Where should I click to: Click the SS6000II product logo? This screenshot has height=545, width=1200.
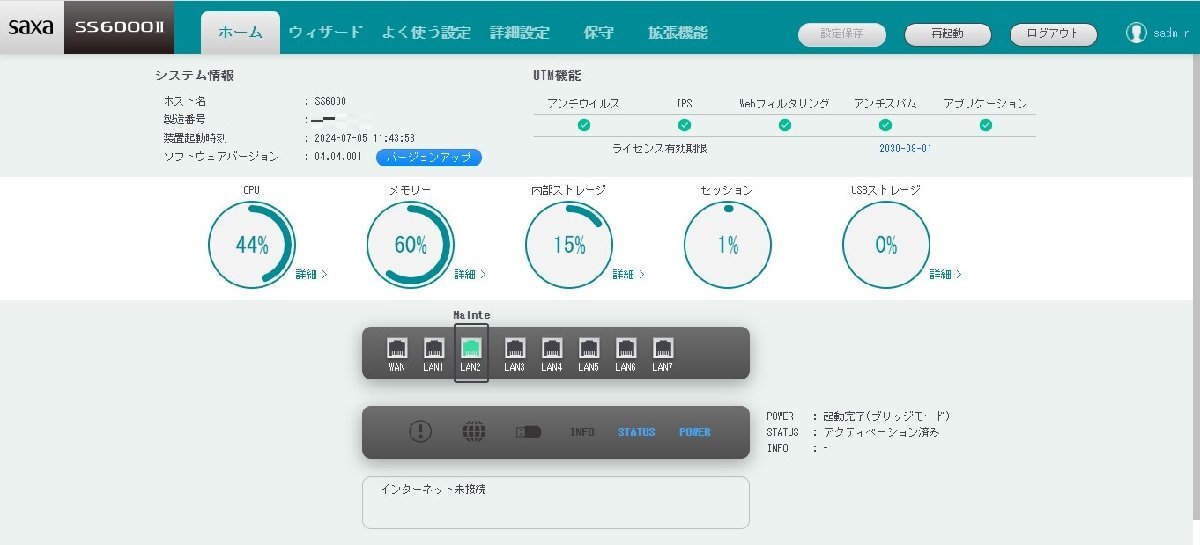point(119,28)
